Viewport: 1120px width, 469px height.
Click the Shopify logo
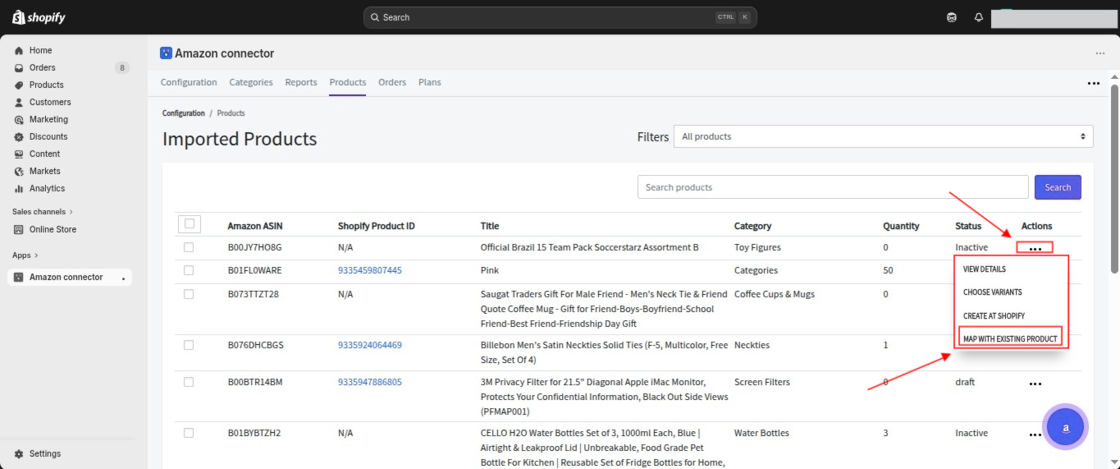[39, 17]
